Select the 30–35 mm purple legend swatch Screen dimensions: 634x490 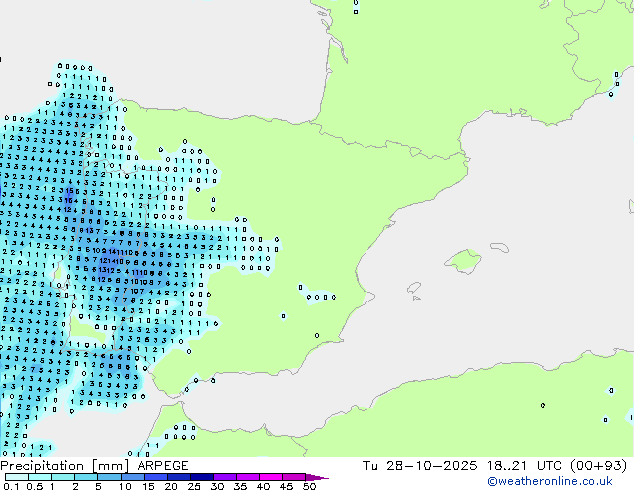point(228,477)
